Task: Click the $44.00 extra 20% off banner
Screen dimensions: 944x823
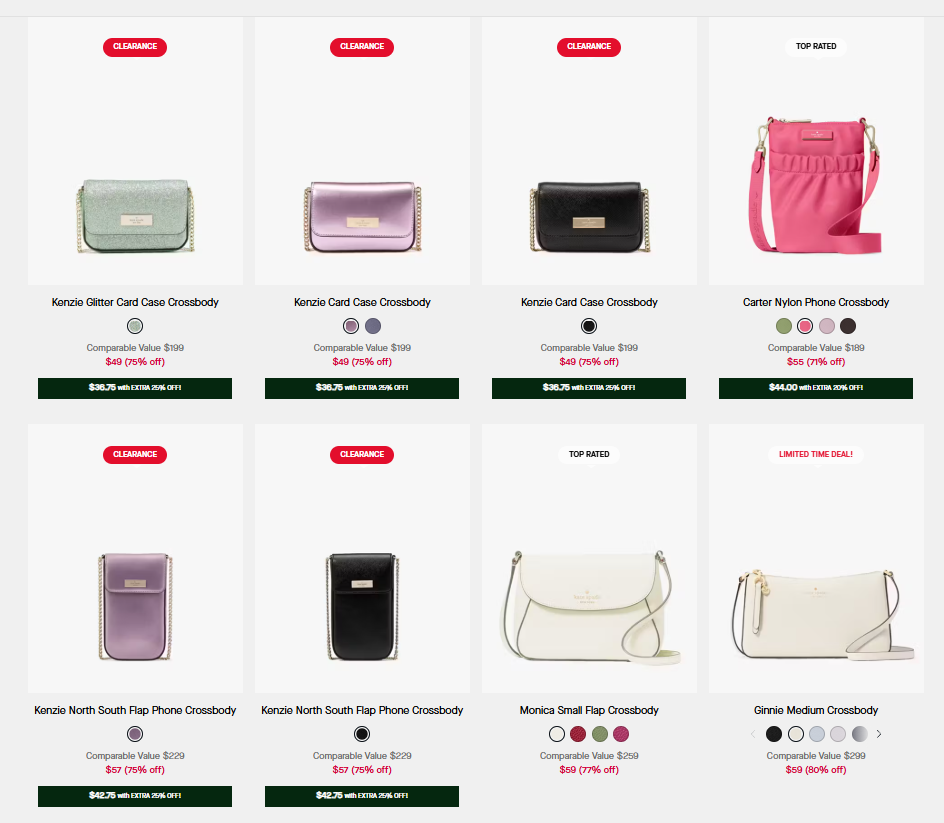Action: click(816, 388)
